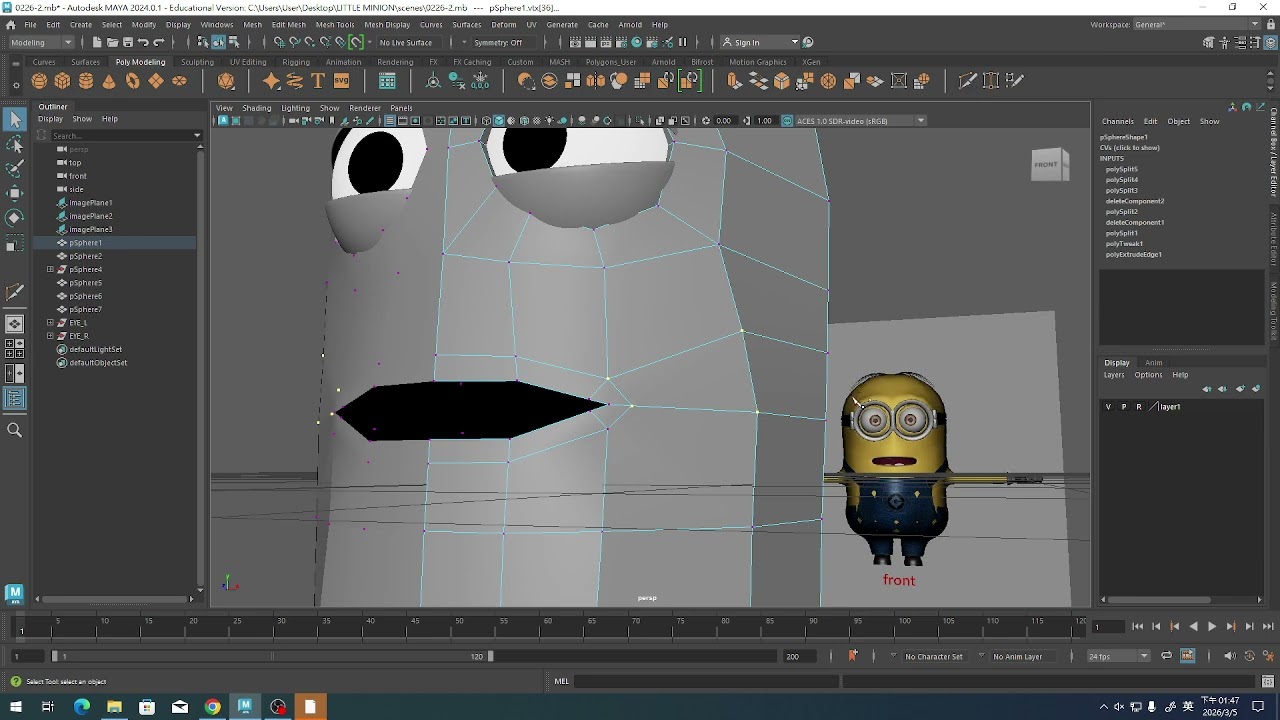Toggle layer1 playback P box
Screen dimensions: 1280x720
(x=1123, y=407)
